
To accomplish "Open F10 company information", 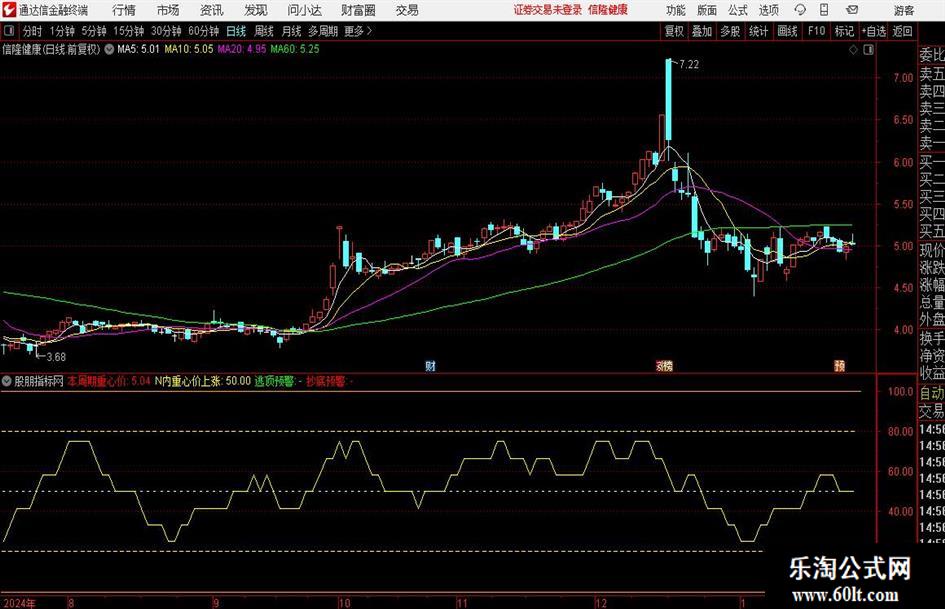I will (817, 31).
